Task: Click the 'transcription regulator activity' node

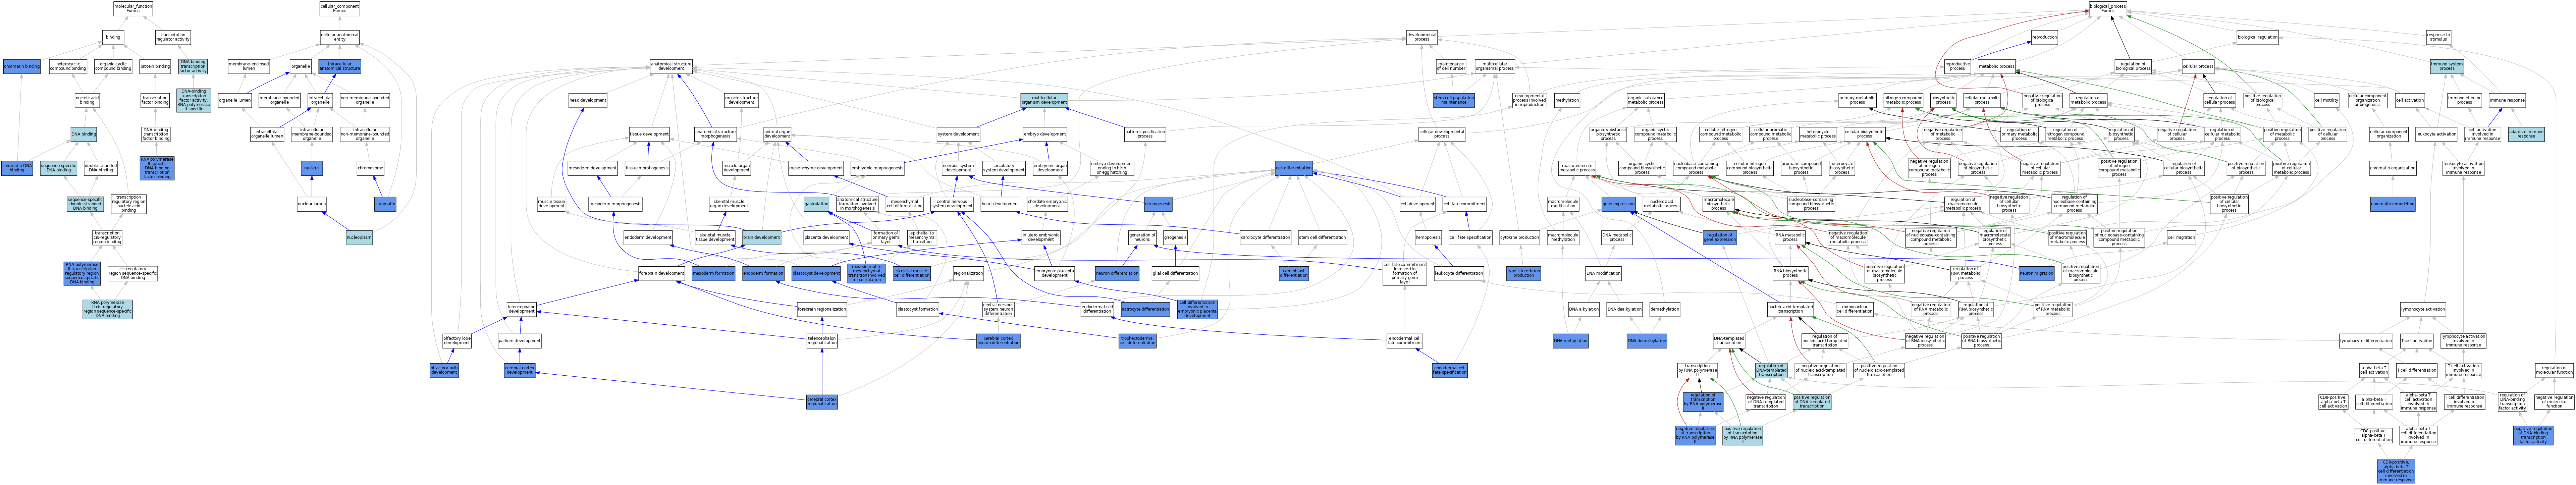Action: [173, 38]
